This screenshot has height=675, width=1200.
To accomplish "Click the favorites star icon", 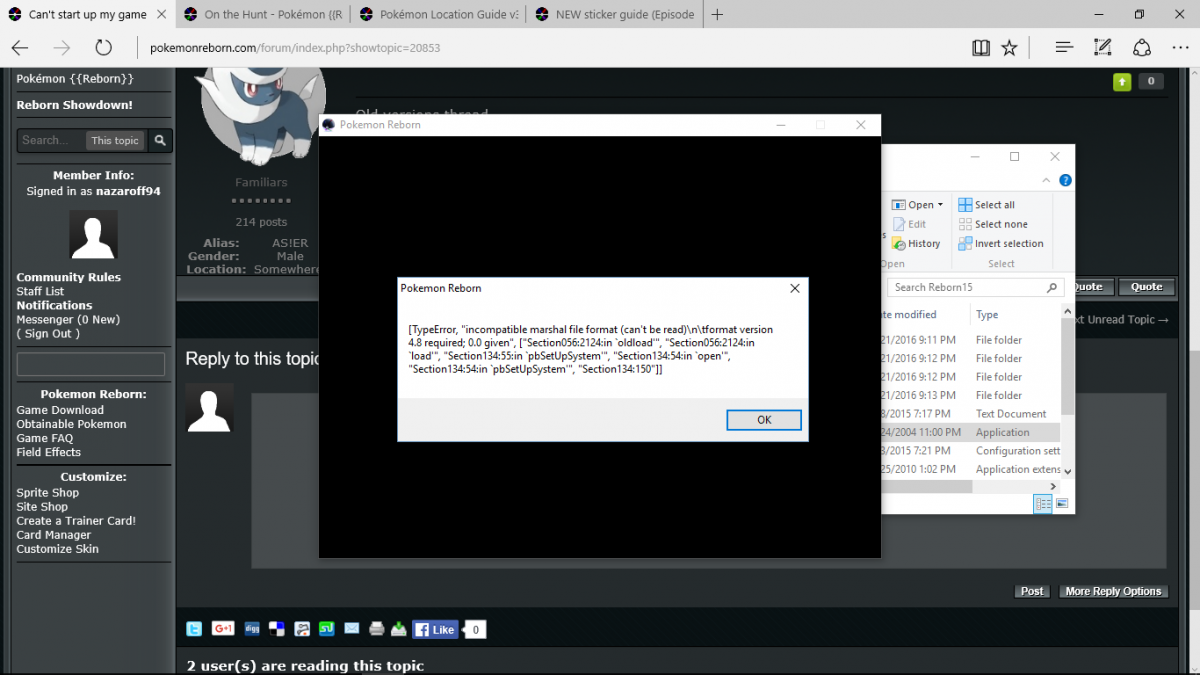I will click(1010, 47).
